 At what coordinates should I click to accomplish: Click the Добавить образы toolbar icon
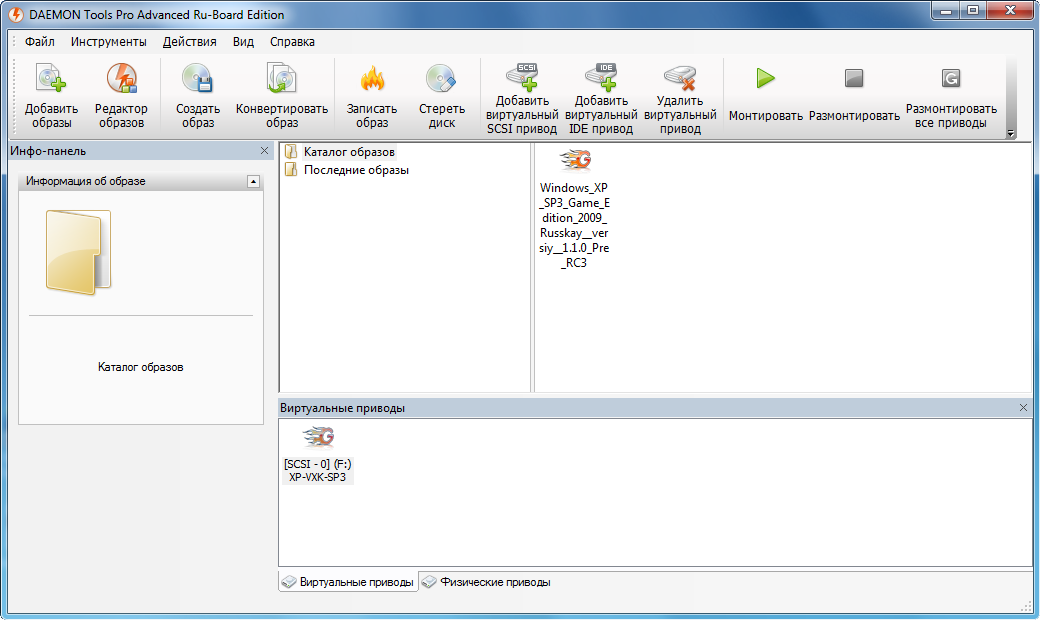pyautogui.click(x=51, y=79)
